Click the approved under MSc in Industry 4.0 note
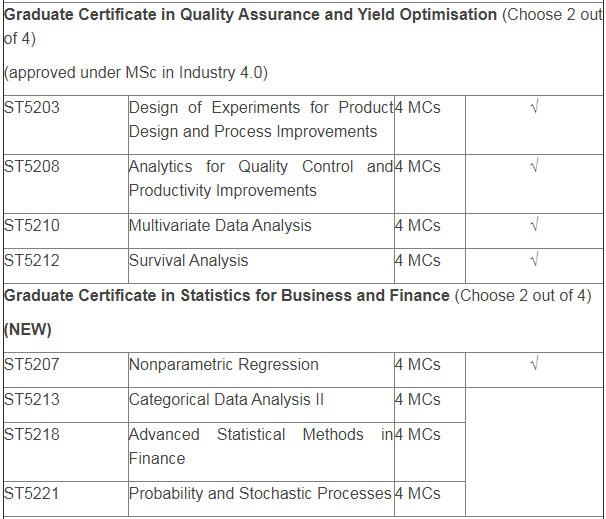This screenshot has width=606, height=519. point(136,73)
